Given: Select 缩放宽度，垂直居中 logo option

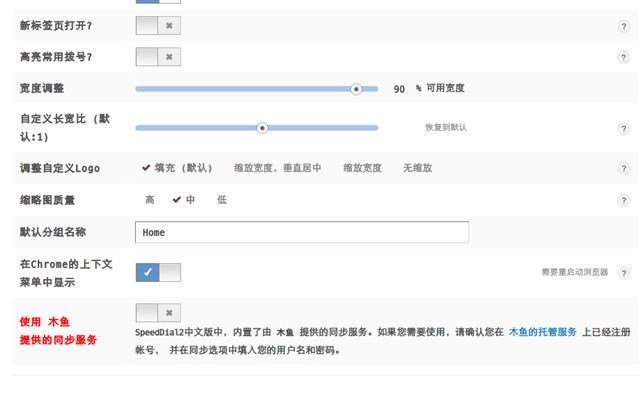Looking at the screenshot, I should 277,168.
